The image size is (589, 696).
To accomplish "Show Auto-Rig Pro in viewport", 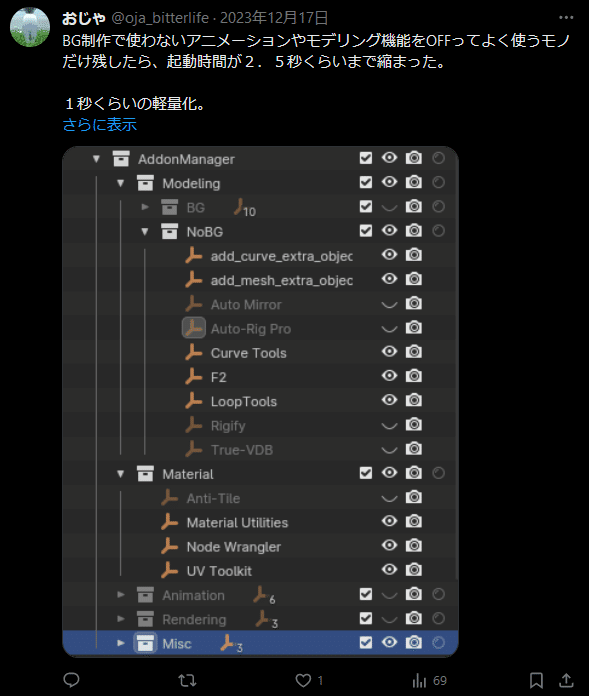I will [389, 329].
